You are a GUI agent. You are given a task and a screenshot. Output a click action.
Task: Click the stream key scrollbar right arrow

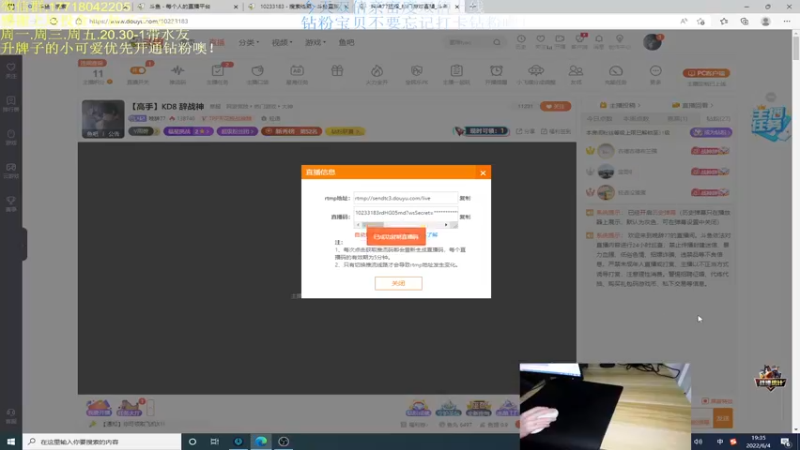446,224
